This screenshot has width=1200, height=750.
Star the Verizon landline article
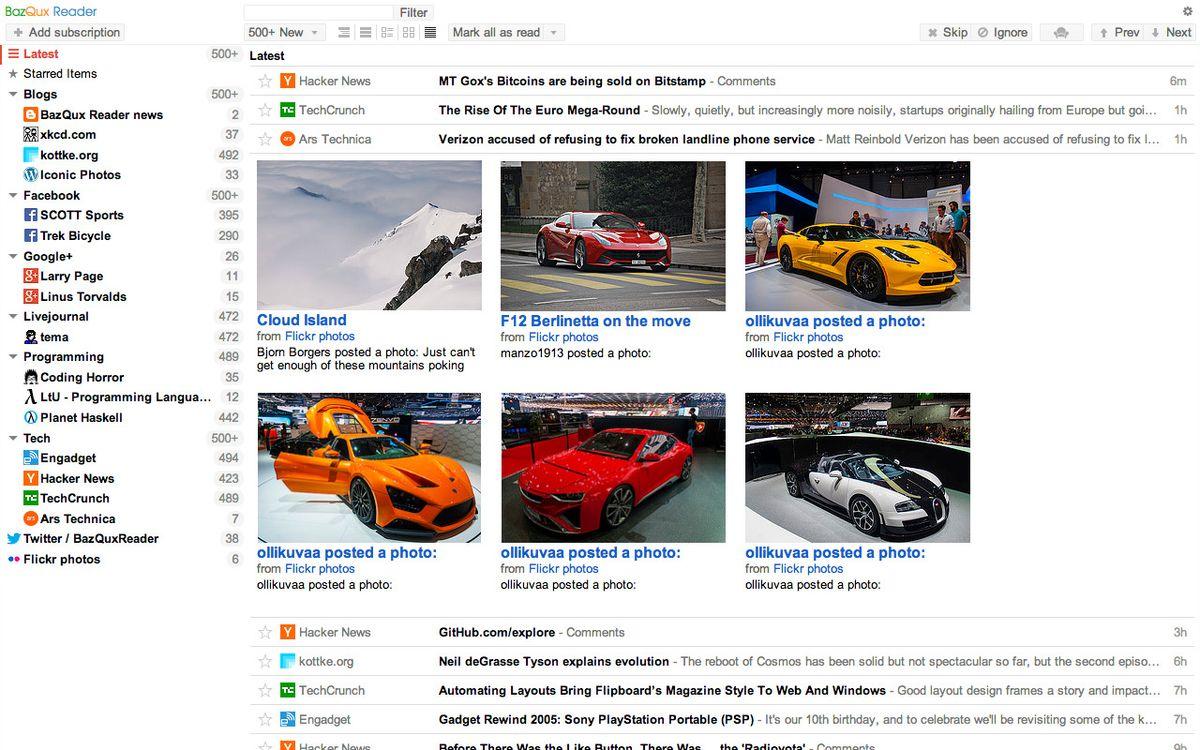pos(265,139)
